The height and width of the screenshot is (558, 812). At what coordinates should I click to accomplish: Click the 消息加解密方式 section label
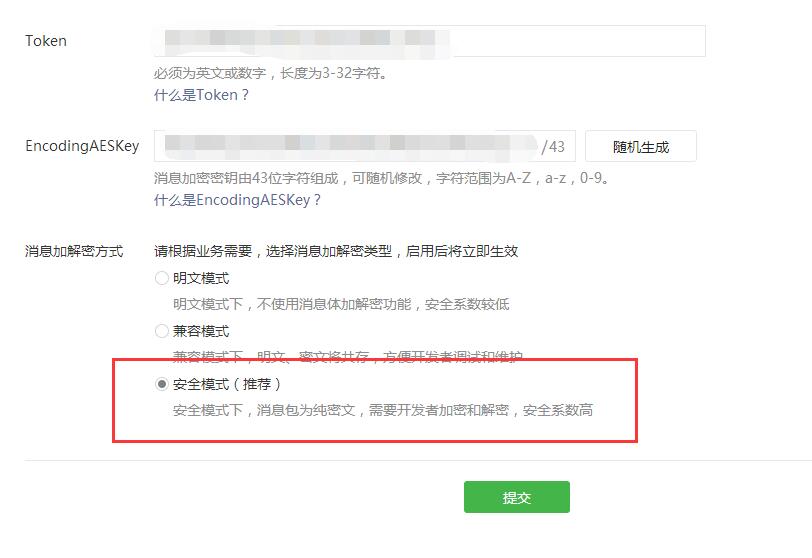coord(74,252)
